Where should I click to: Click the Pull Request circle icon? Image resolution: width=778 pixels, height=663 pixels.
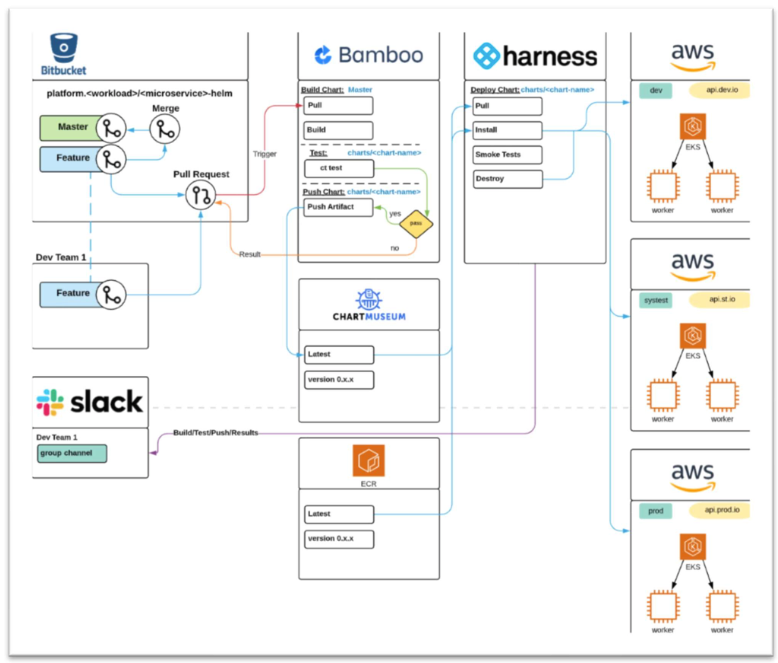pos(201,195)
